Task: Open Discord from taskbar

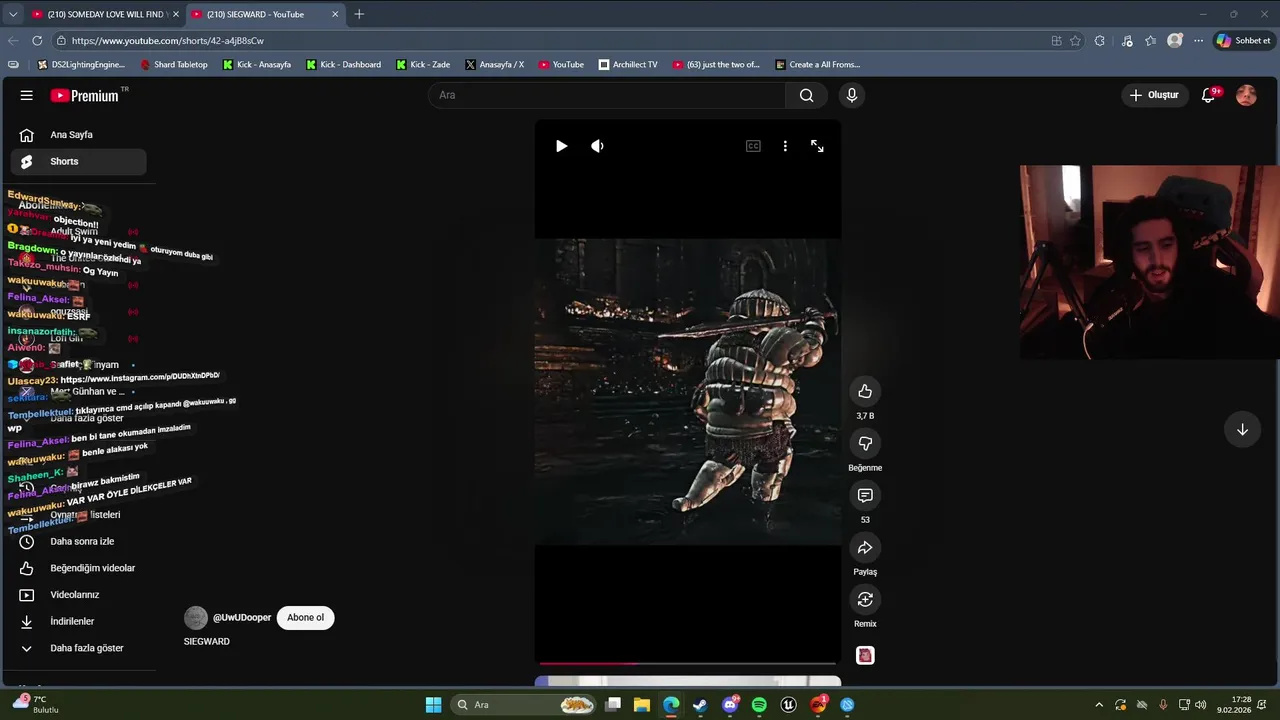Action: pos(730,705)
